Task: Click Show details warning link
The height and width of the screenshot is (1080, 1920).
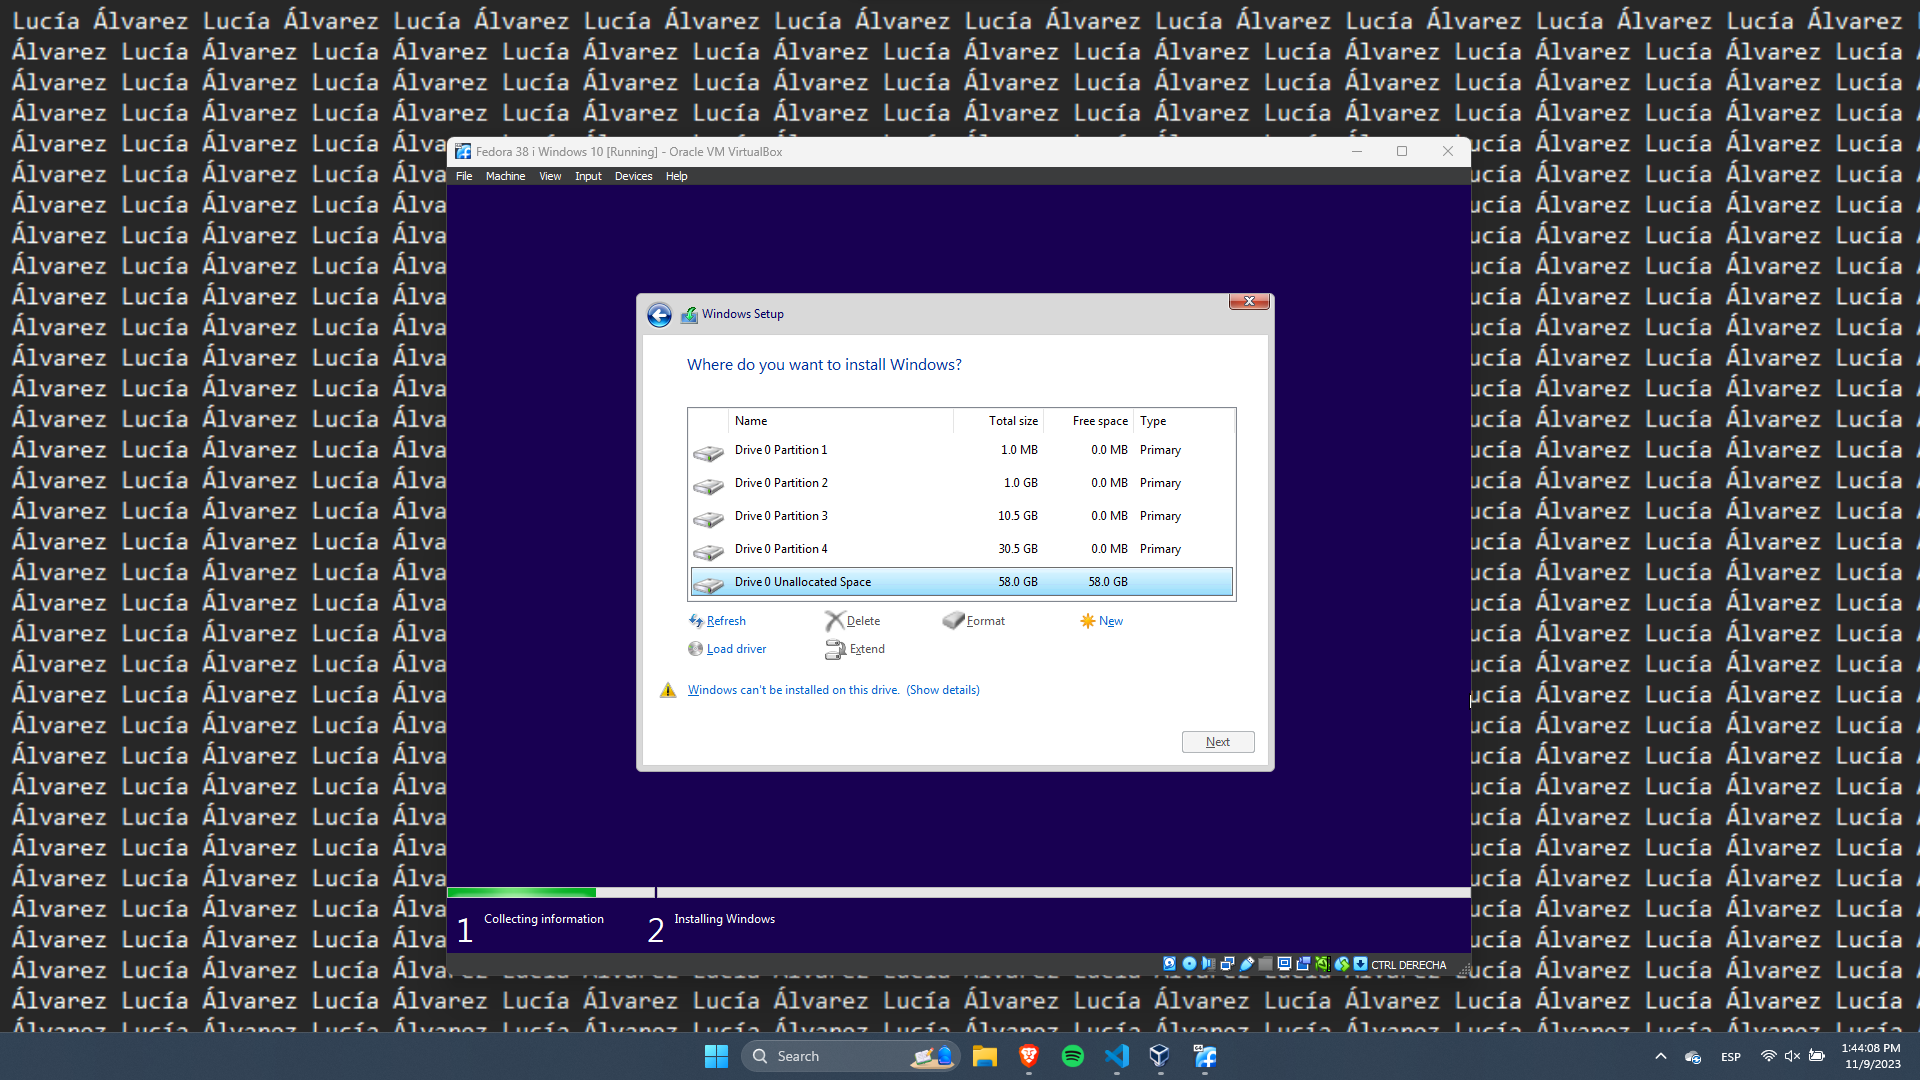Action: 942,690
